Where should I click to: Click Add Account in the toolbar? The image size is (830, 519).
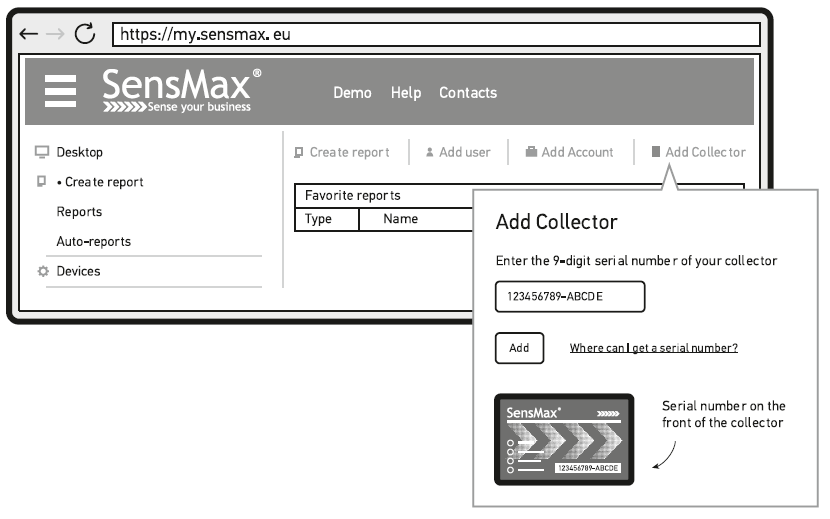click(x=577, y=153)
